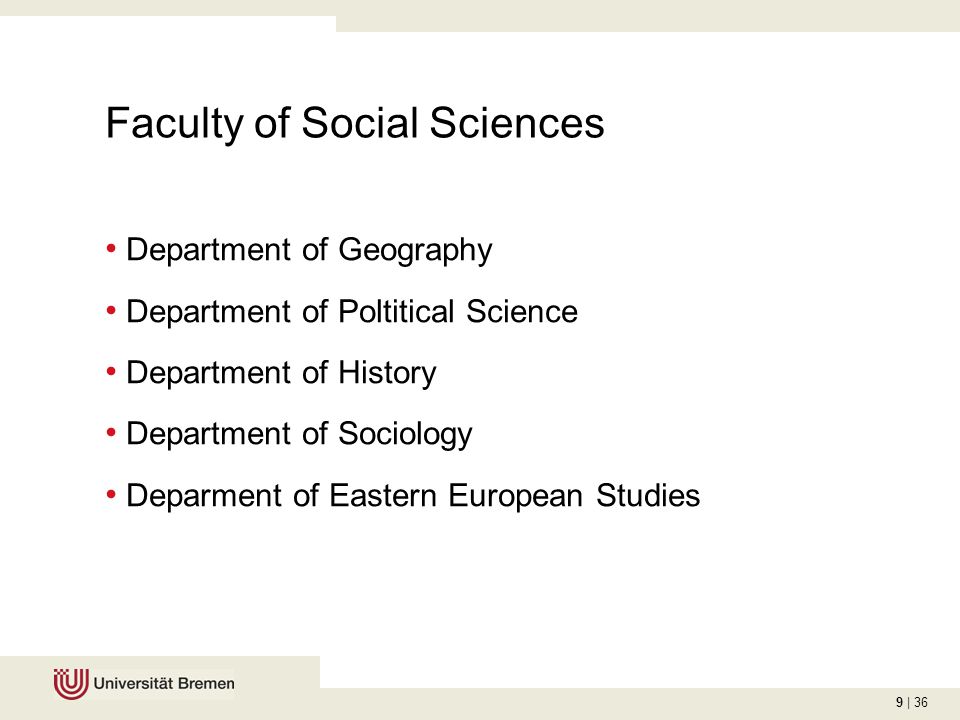Click the word Sciences in the slide title
This screenshot has height=720, width=960.
(x=517, y=122)
